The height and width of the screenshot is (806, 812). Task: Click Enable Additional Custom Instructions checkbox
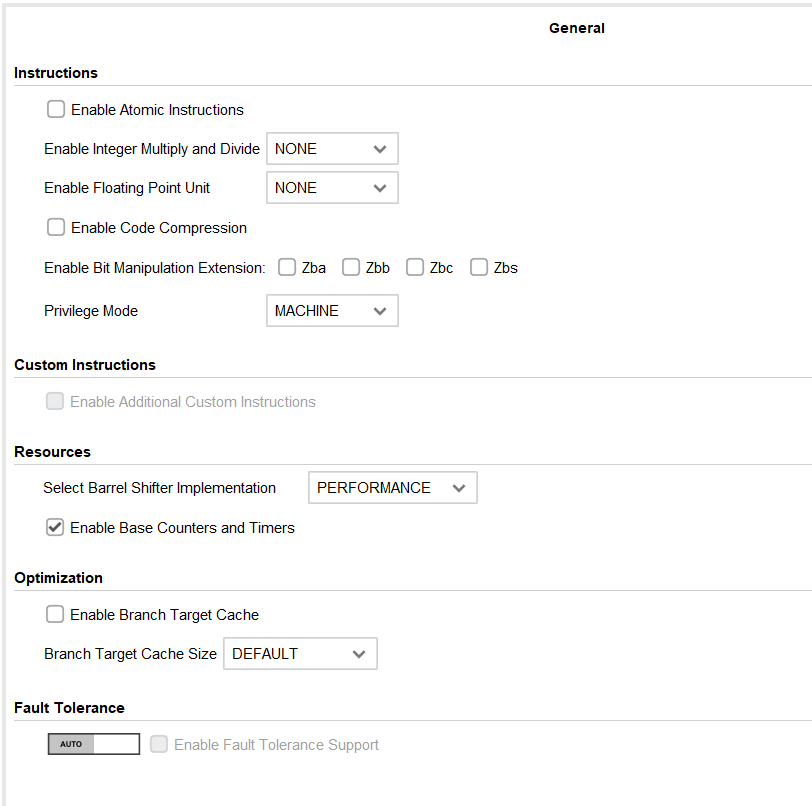pos(55,402)
